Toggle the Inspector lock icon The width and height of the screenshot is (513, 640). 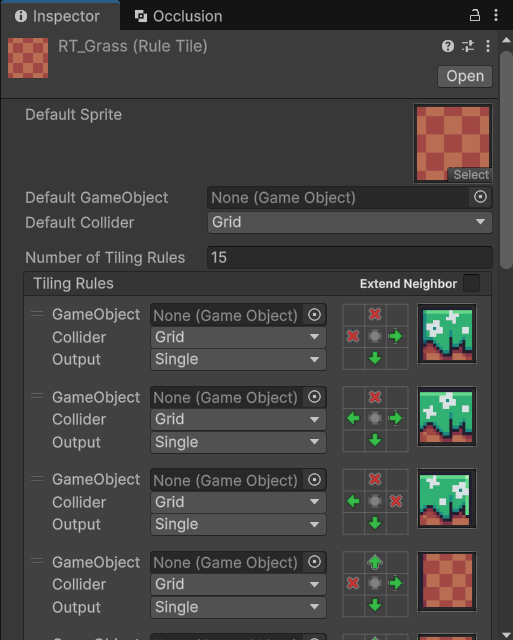[x=475, y=16]
